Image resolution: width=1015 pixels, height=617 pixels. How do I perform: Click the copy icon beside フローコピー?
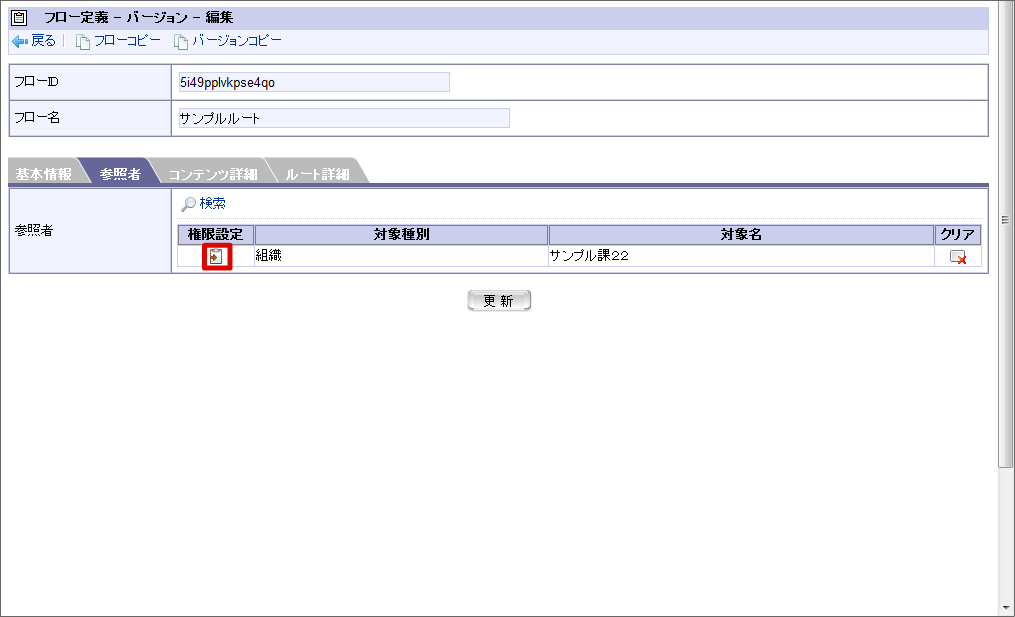83,41
